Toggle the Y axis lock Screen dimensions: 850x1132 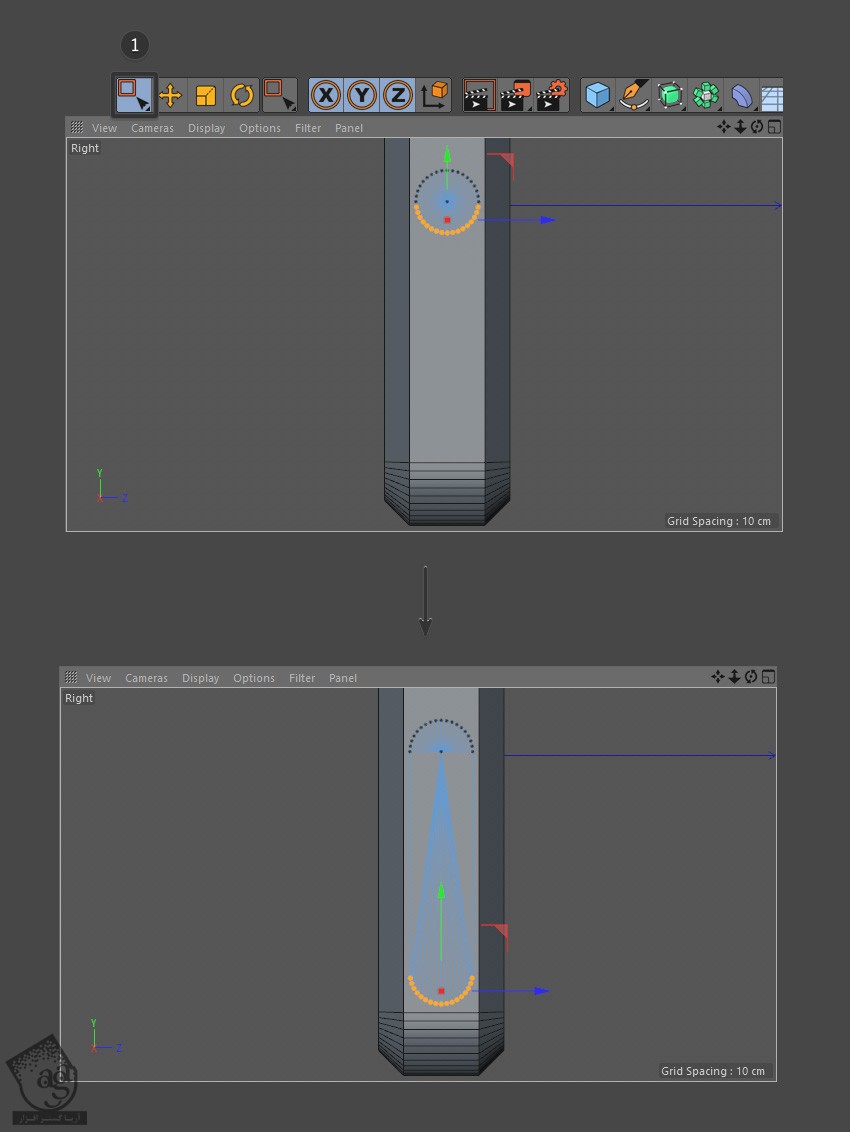[x=362, y=96]
